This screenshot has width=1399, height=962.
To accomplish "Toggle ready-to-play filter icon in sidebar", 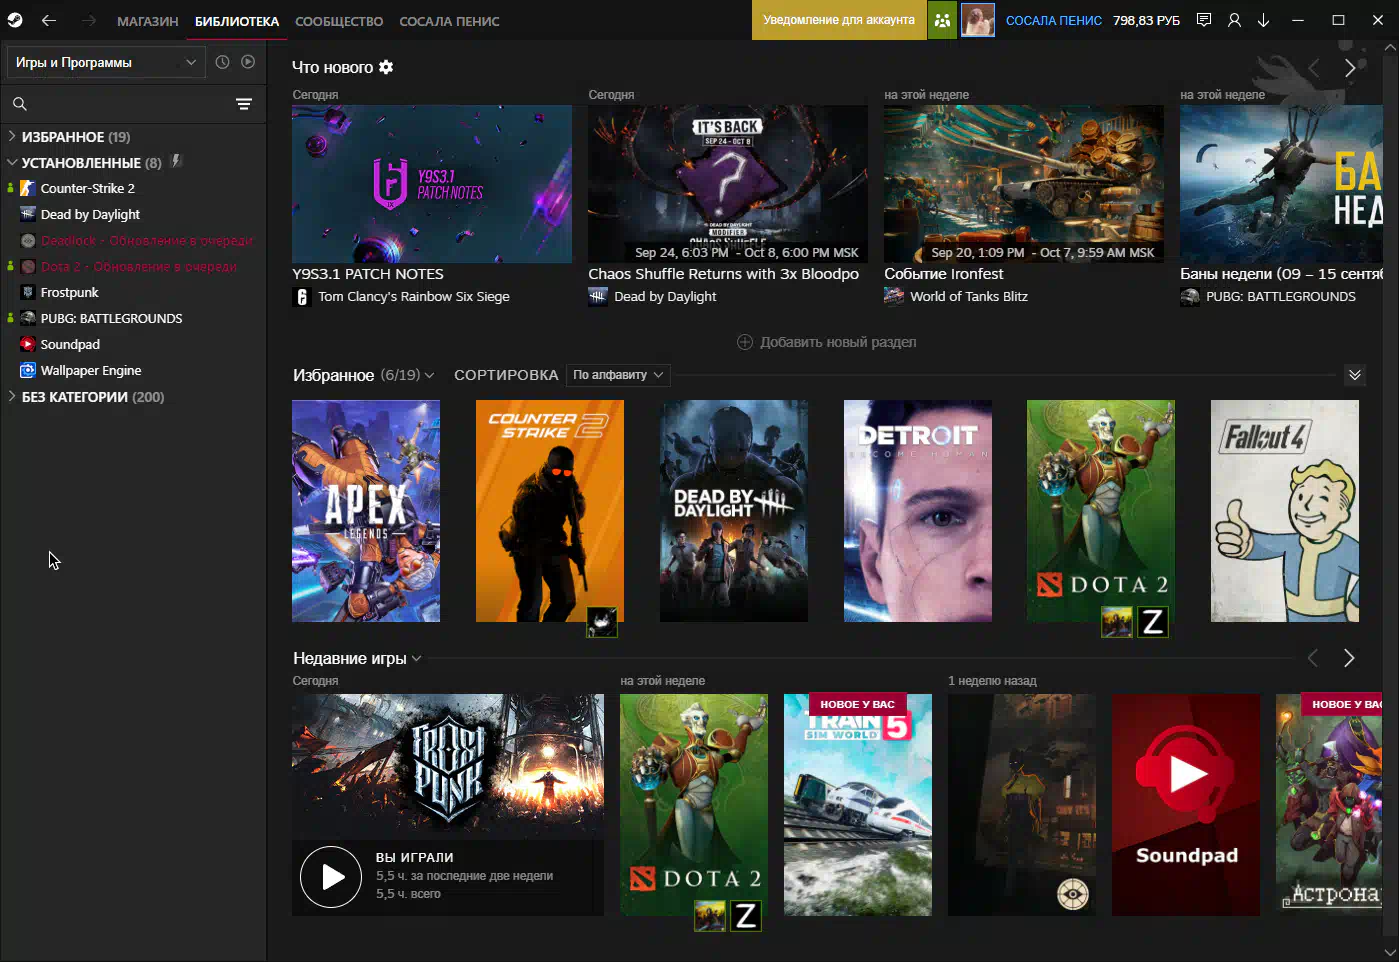I will pos(248,62).
